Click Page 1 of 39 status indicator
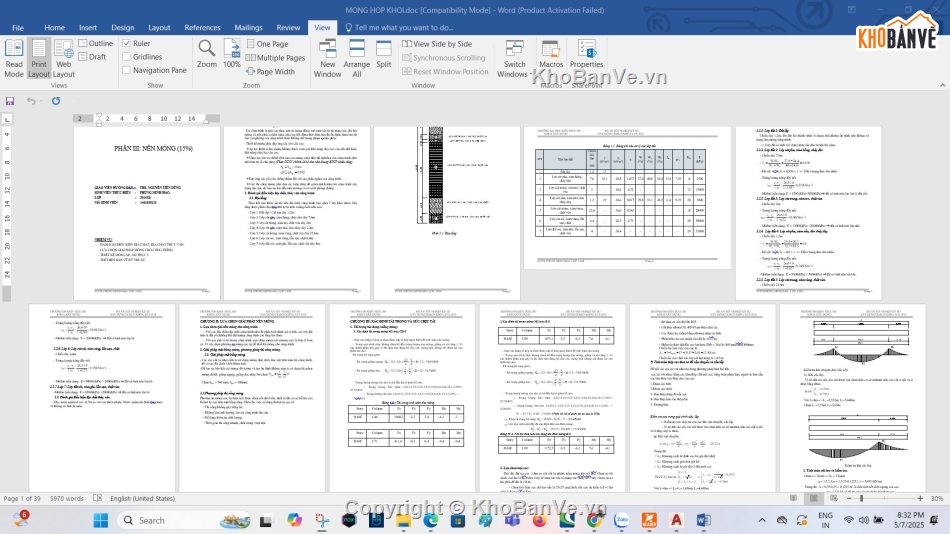The height and width of the screenshot is (534, 950). (22, 498)
